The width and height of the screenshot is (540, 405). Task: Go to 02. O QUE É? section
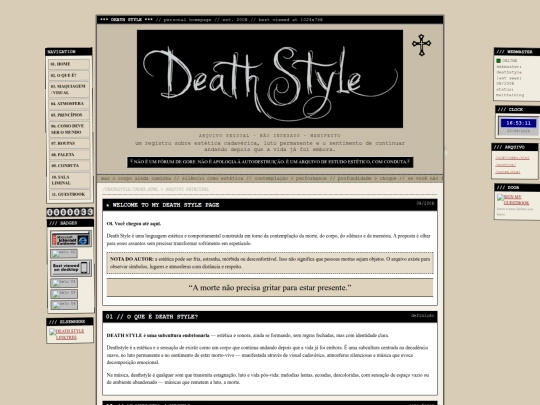click(x=69, y=75)
